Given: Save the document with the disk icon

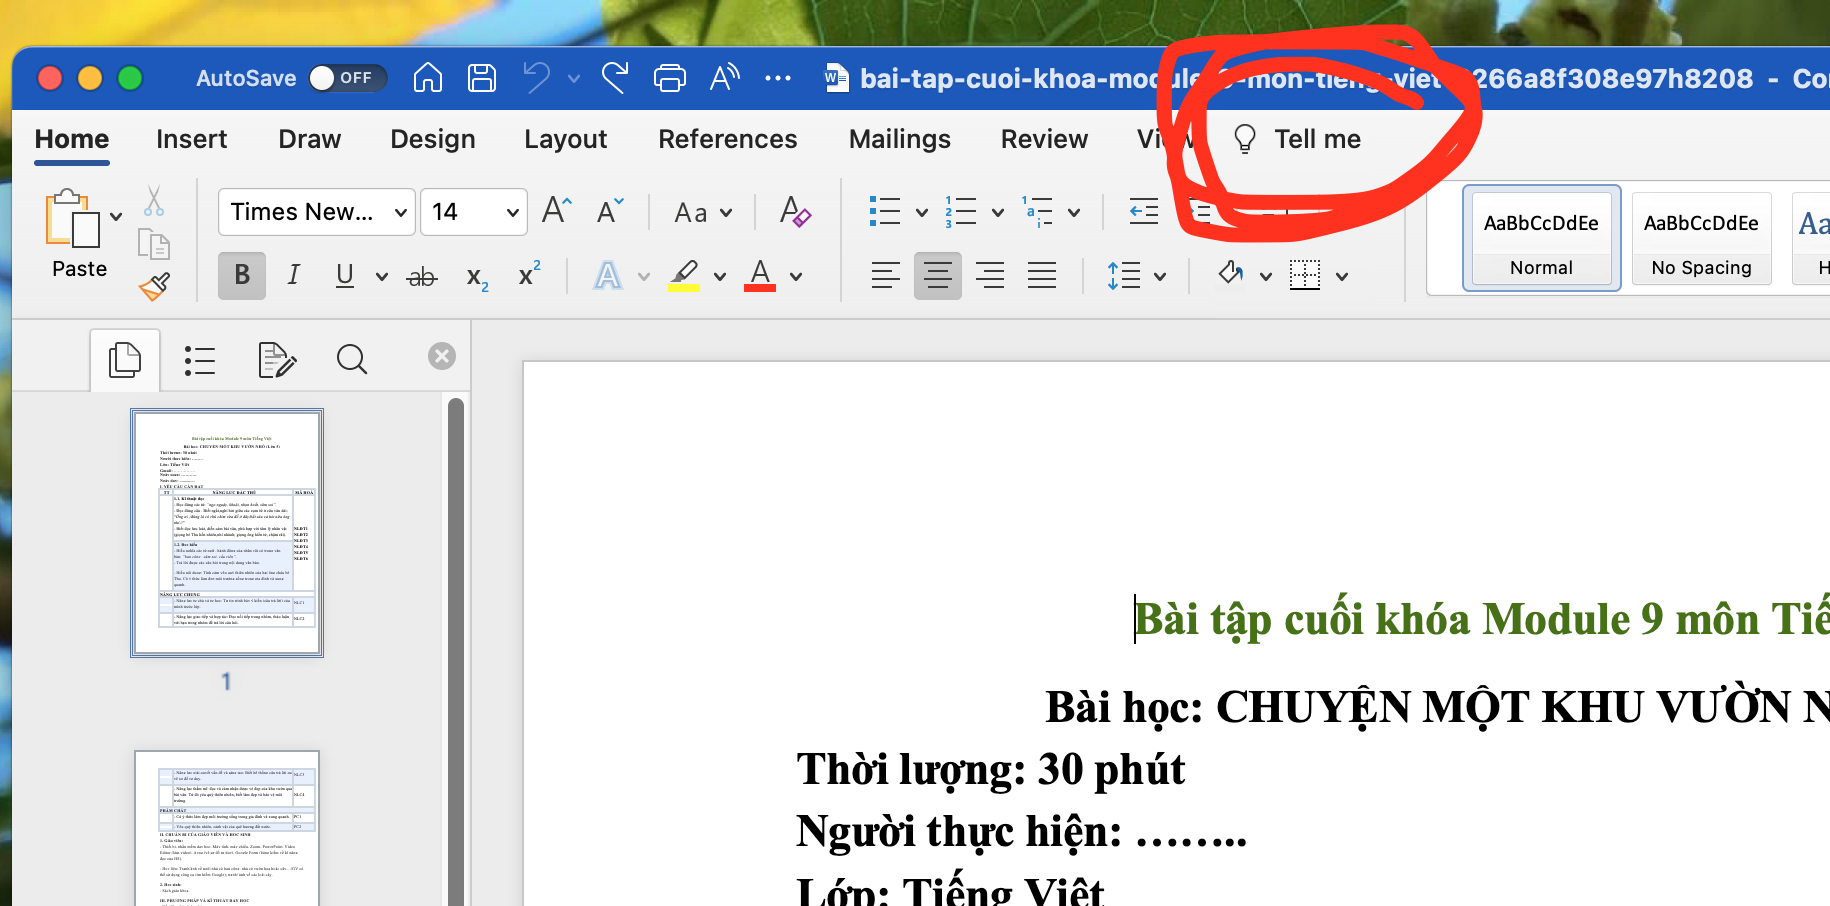Looking at the screenshot, I should click(x=482, y=77).
